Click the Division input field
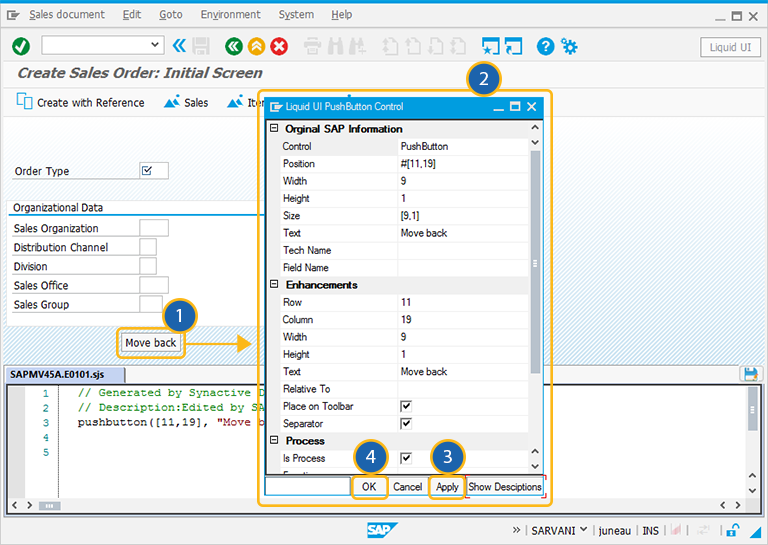Viewport: 768px width, 545px height. click(x=148, y=266)
